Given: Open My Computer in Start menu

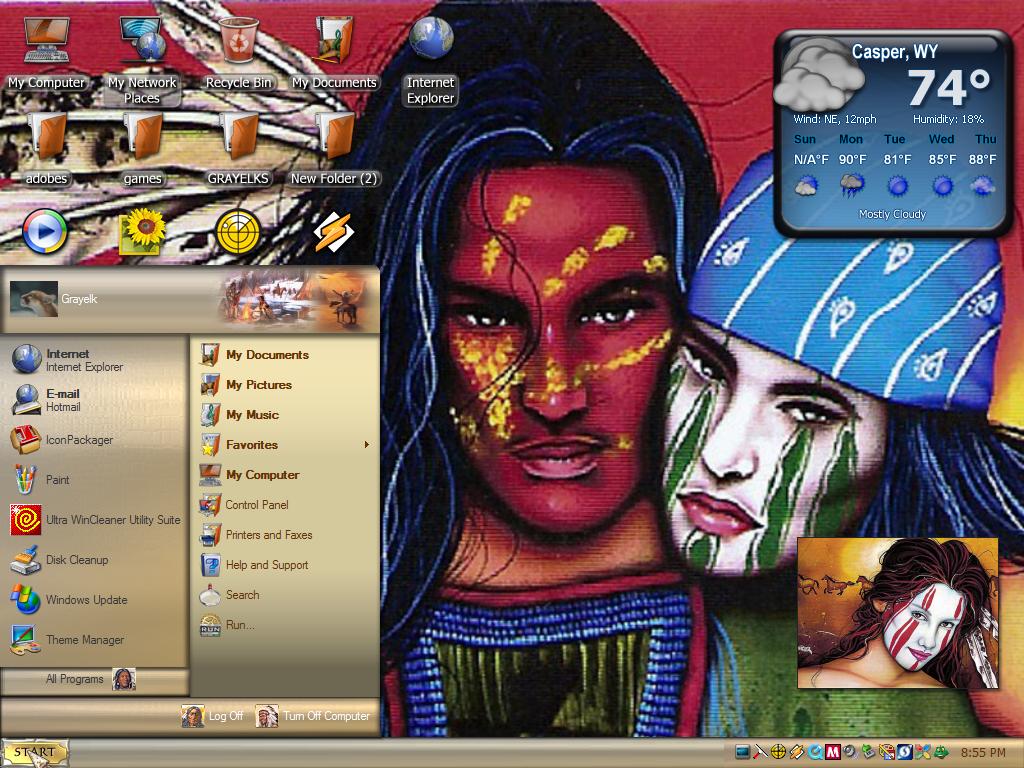Looking at the screenshot, I should pos(285,475).
